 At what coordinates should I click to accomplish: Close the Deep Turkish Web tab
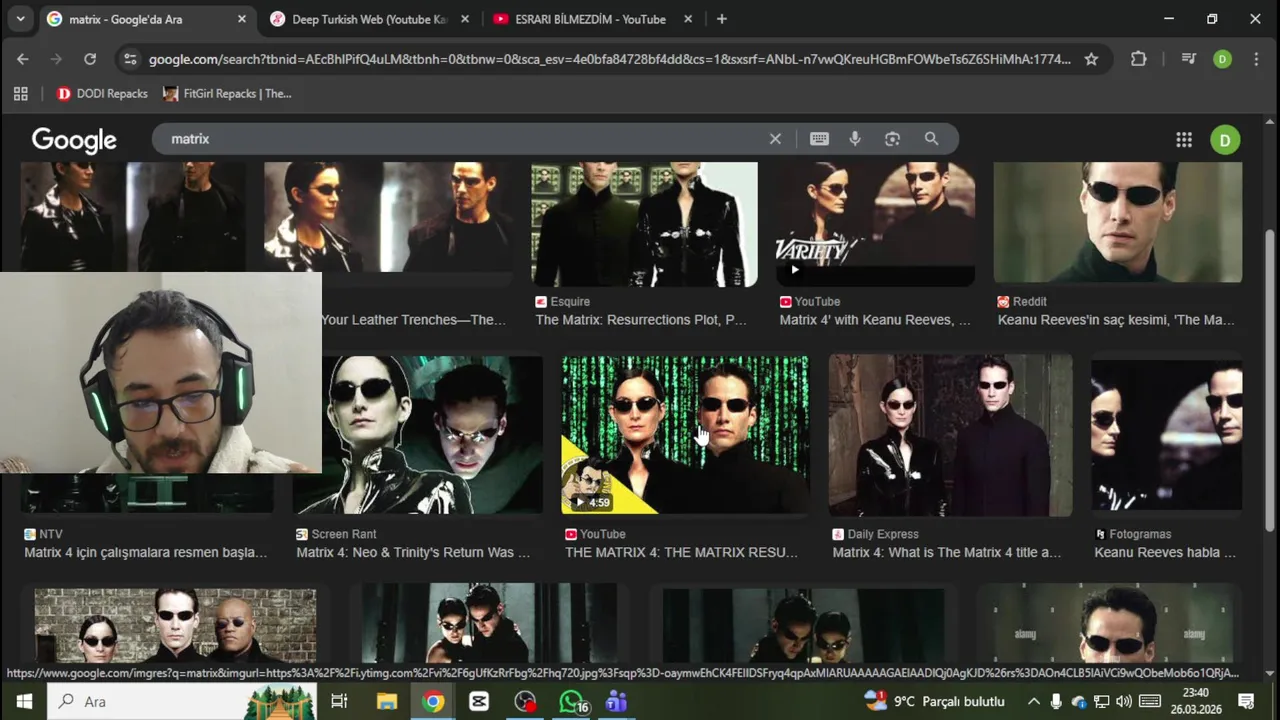pos(465,19)
